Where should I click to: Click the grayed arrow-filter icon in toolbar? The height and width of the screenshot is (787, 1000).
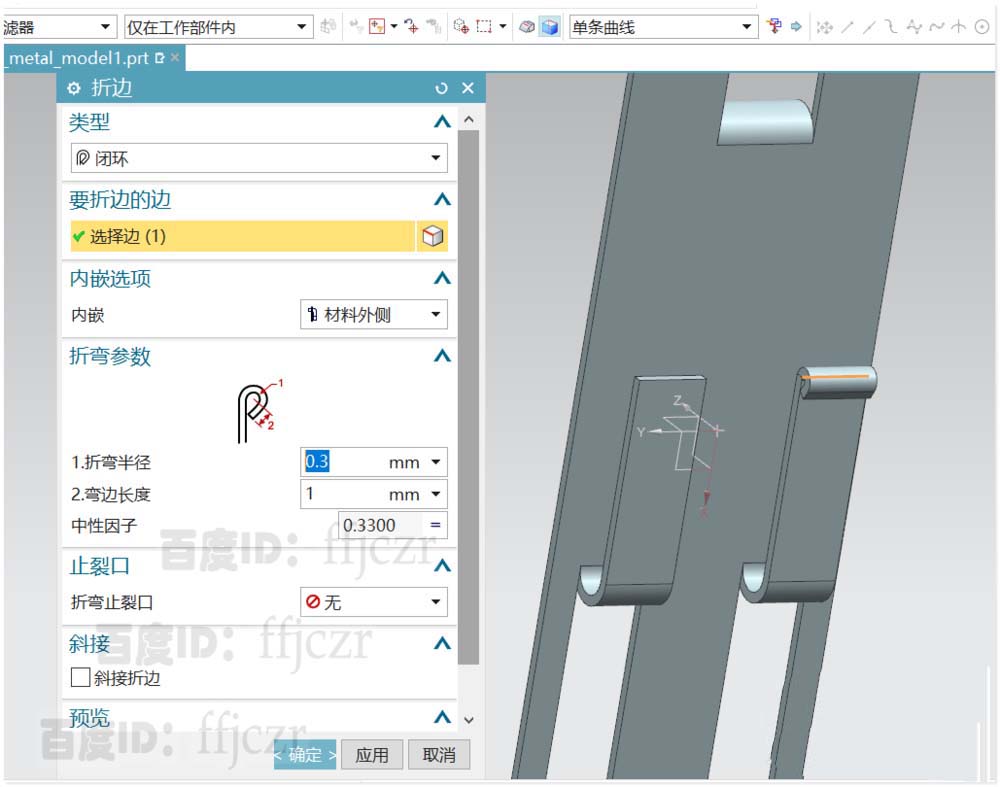click(357, 27)
